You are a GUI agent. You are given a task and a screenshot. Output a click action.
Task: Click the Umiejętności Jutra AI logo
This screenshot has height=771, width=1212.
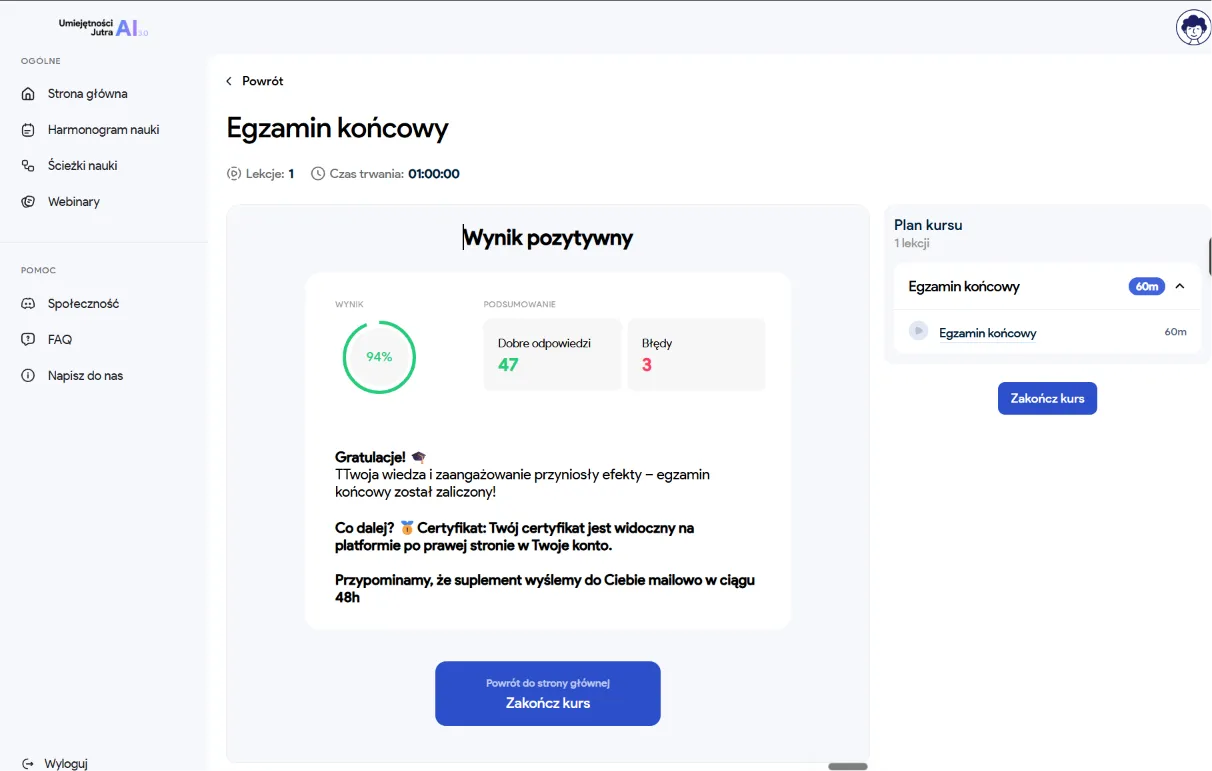click(103, 28)
